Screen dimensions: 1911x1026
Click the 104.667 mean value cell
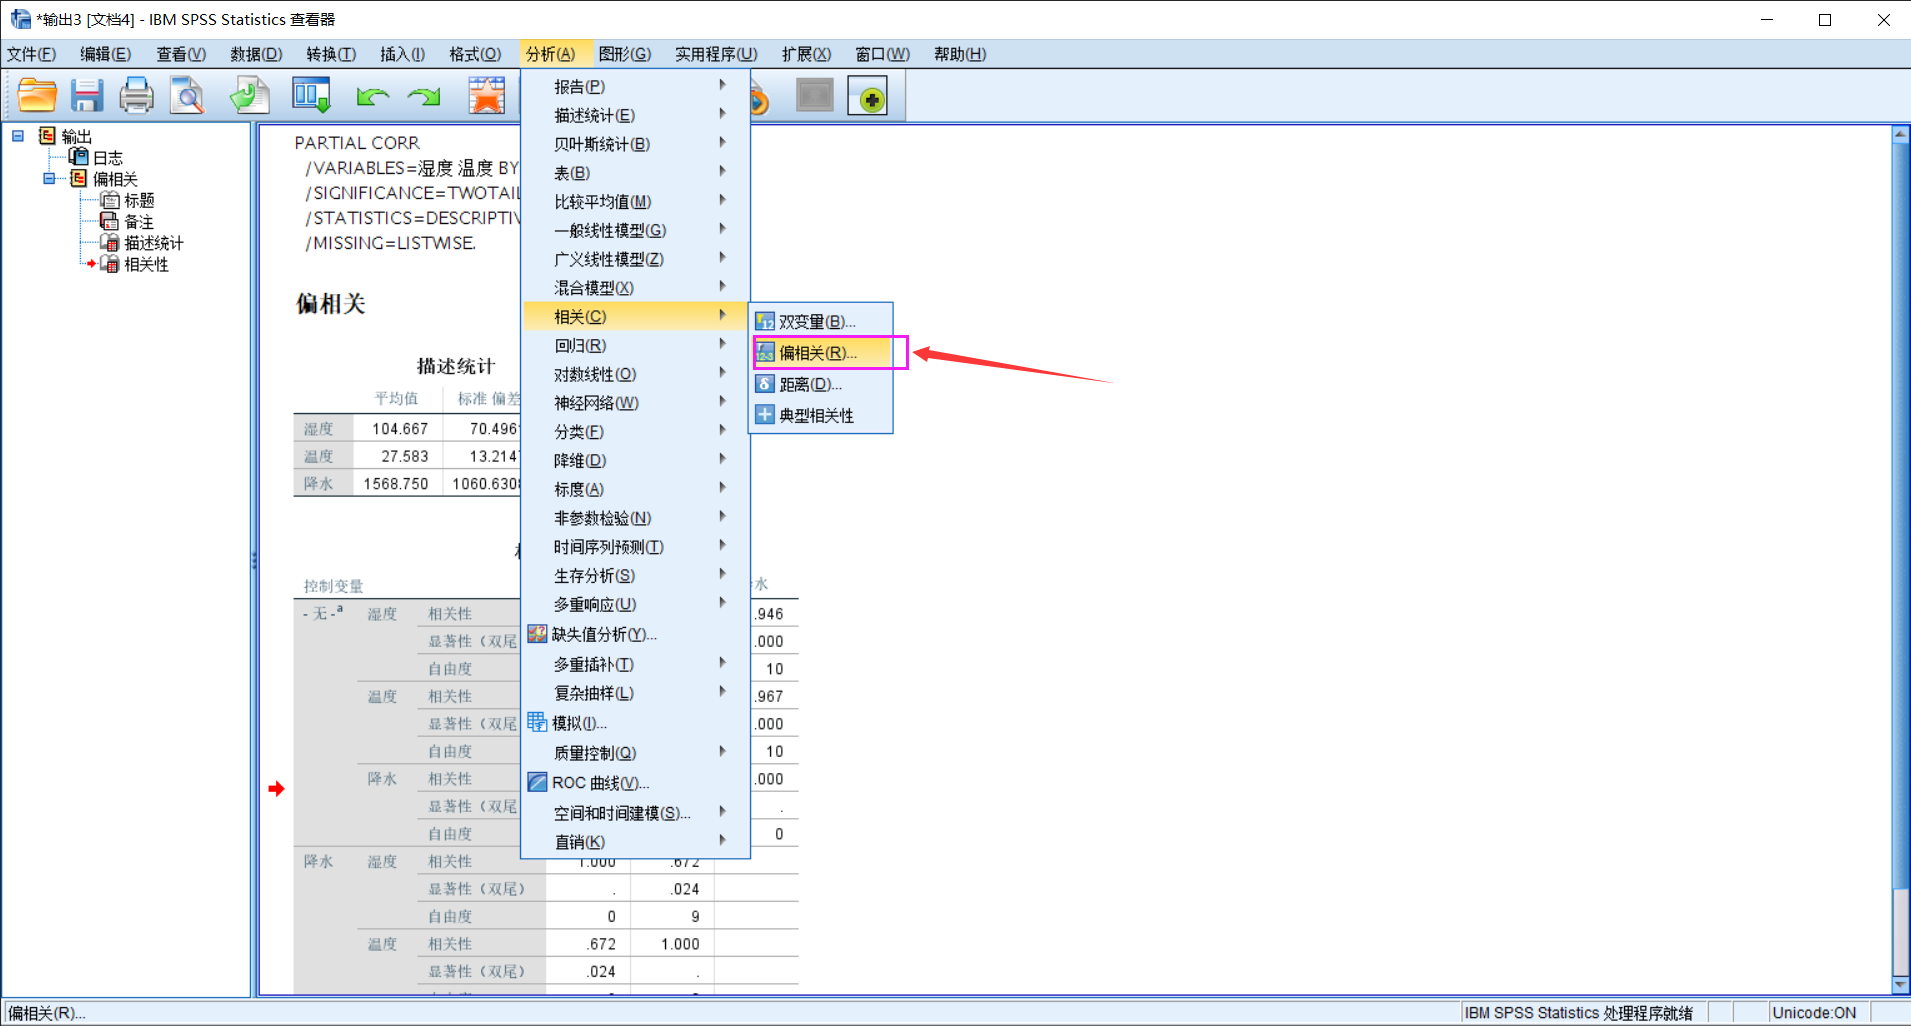(399, 429)
